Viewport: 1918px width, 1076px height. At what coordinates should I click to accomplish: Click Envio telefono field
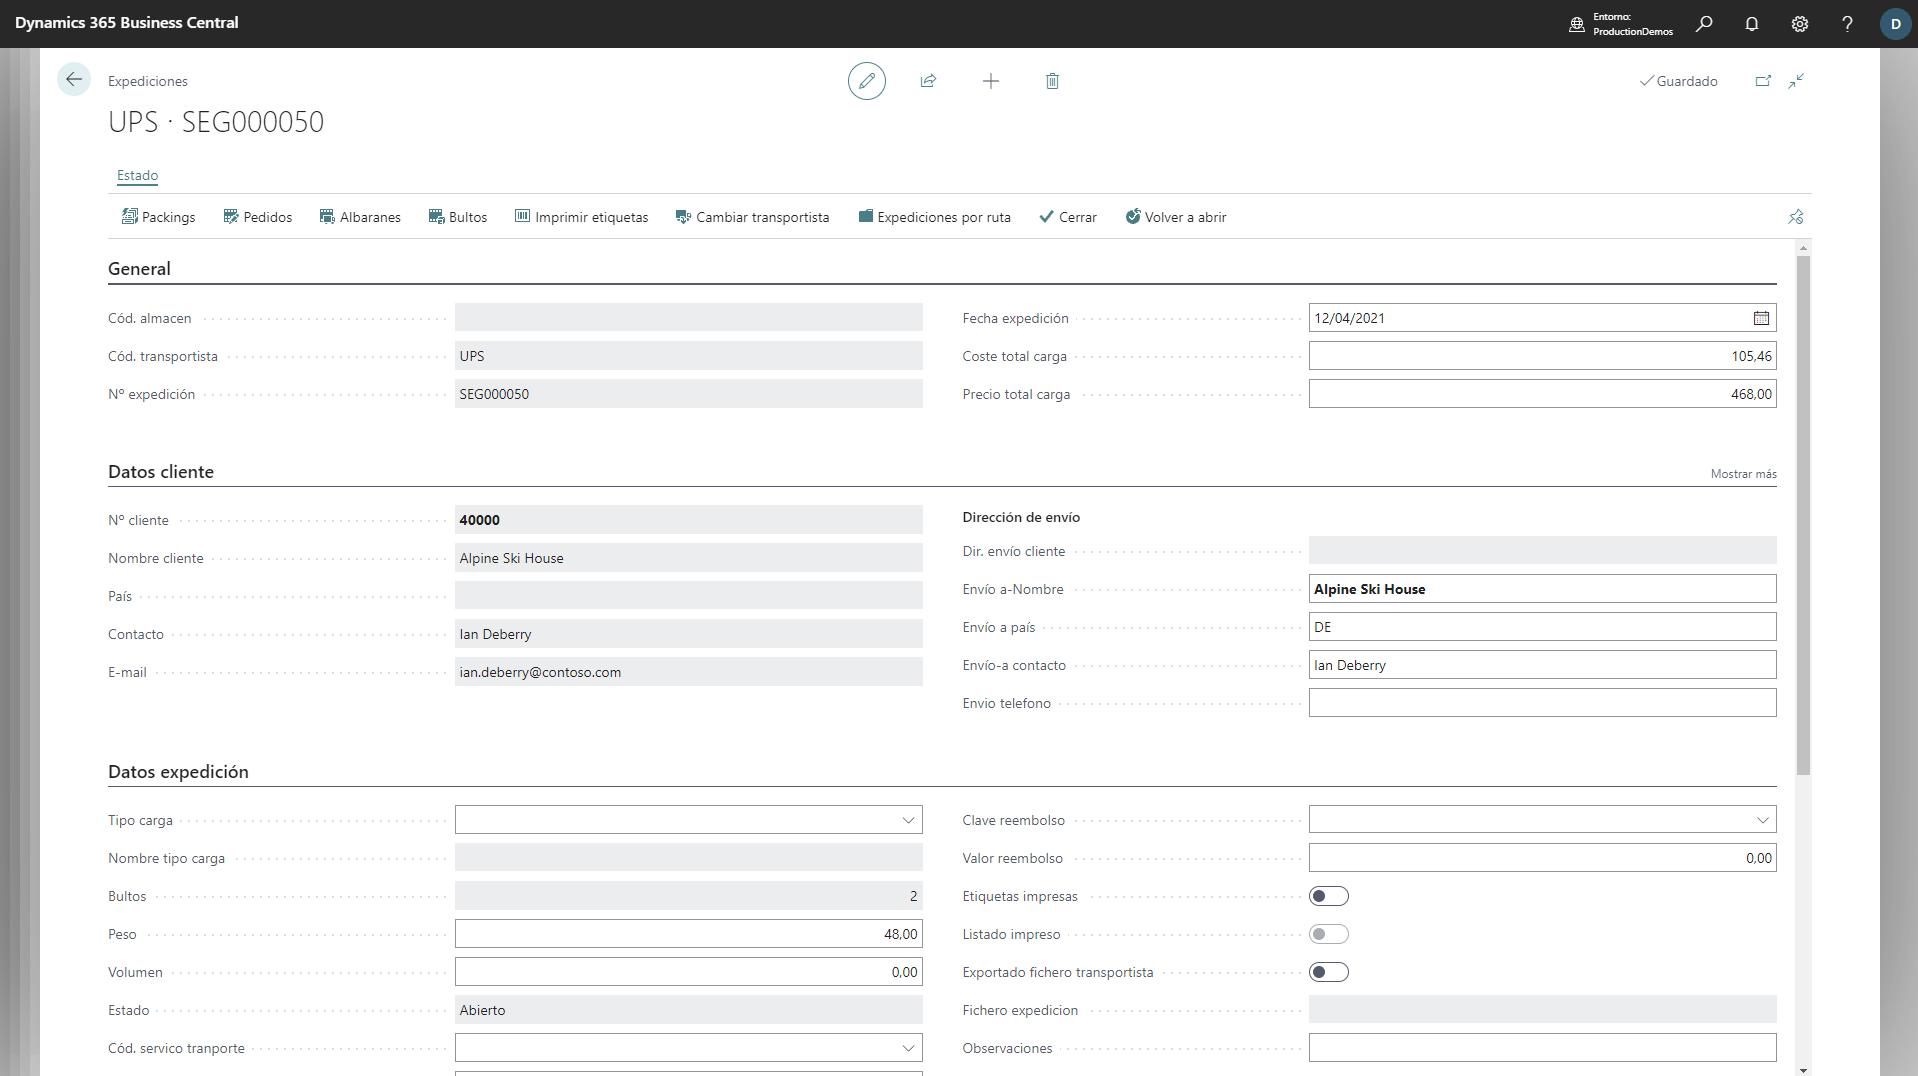pyautogui.click(x=1542, y=703)
